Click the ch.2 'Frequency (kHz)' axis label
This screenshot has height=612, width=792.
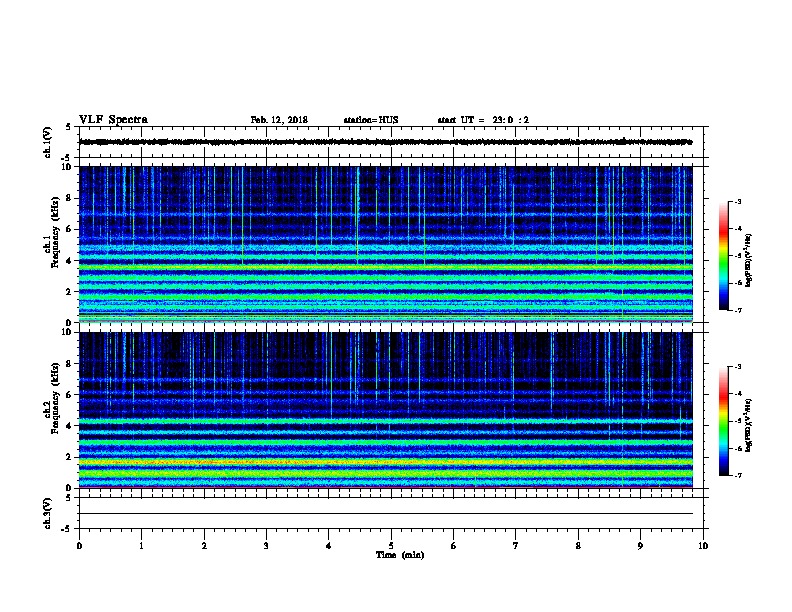pyautogui.click(x=55, y=398)
